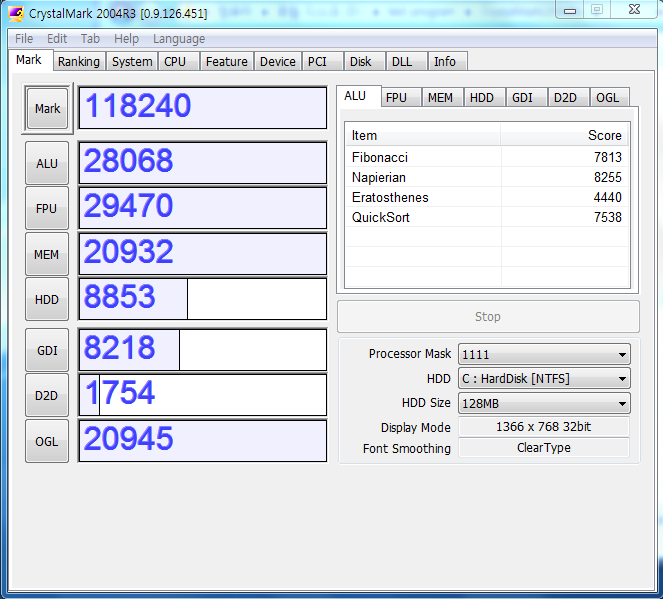Click the ALU score 28068
The height and width of the screenshot is (599, 663).
(203, 163)
